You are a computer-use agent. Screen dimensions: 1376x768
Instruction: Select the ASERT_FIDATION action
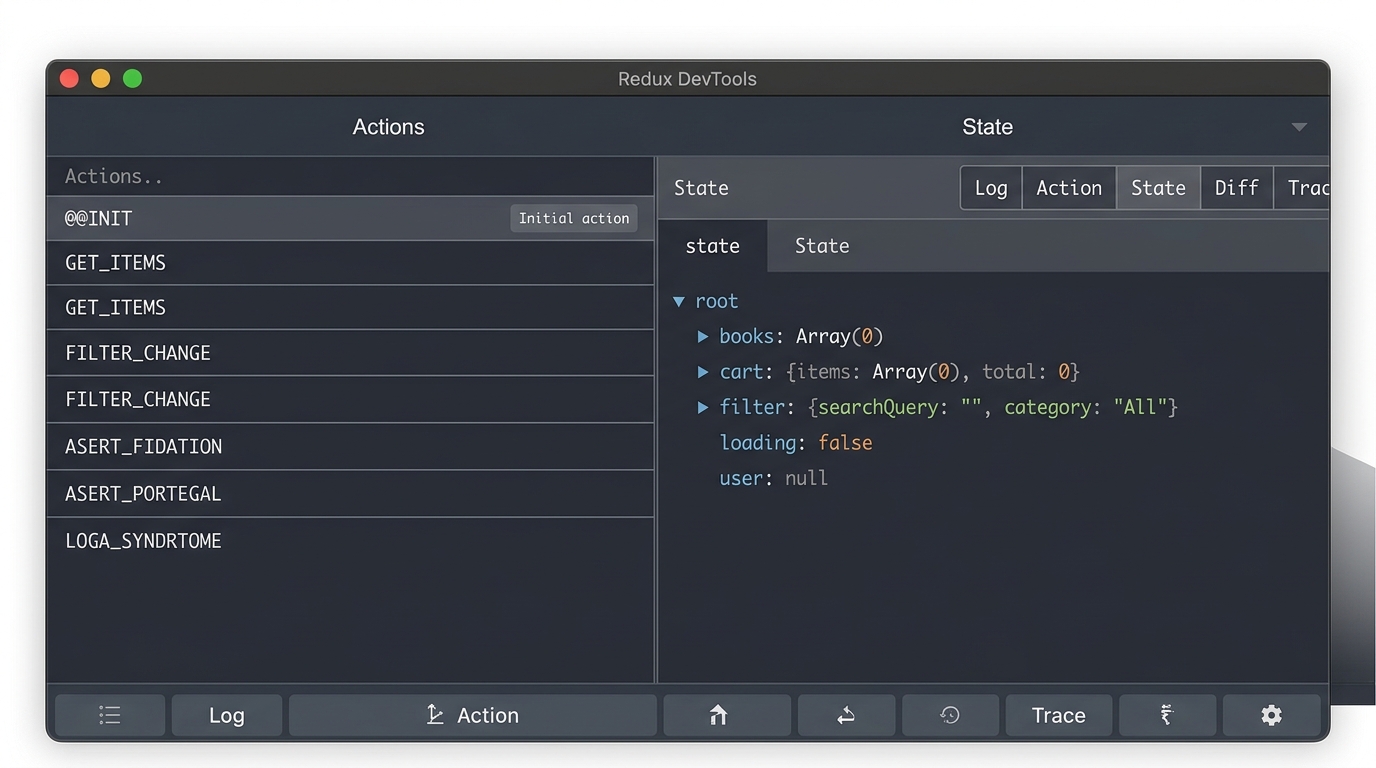[x=350, y=447]
